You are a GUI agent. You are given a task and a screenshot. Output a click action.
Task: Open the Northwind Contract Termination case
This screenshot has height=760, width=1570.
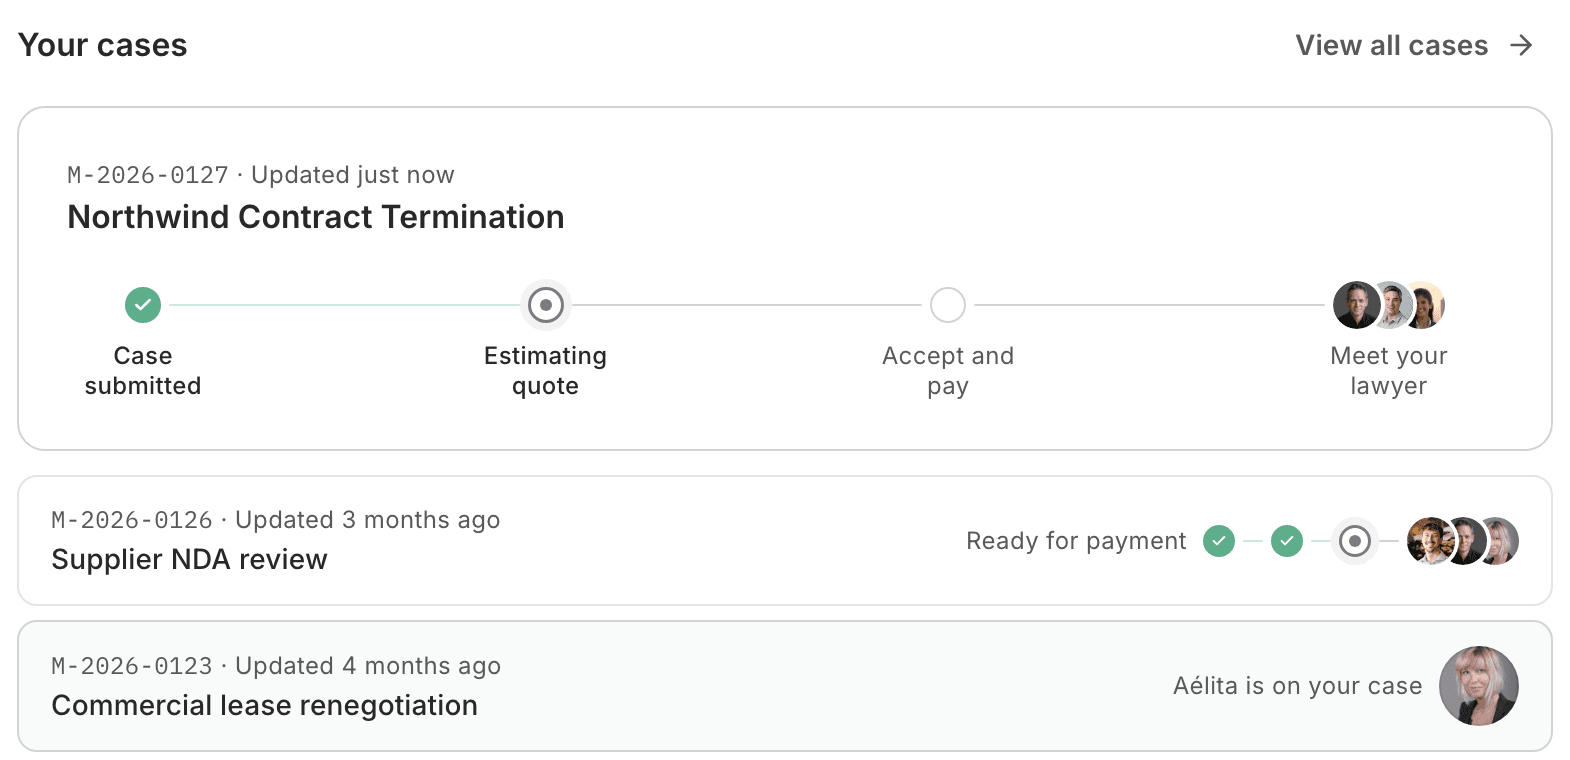(785, 279)
